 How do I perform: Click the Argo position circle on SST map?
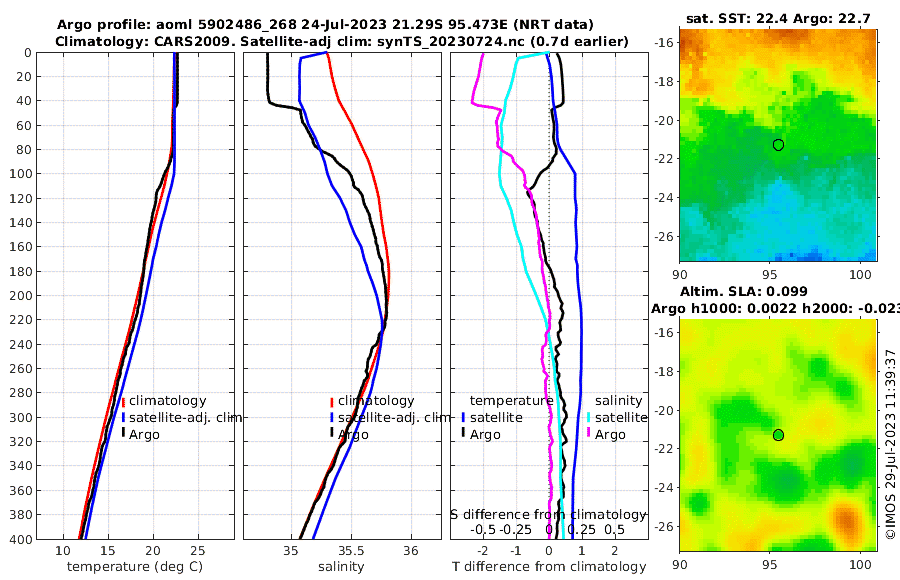click(778, 145)
